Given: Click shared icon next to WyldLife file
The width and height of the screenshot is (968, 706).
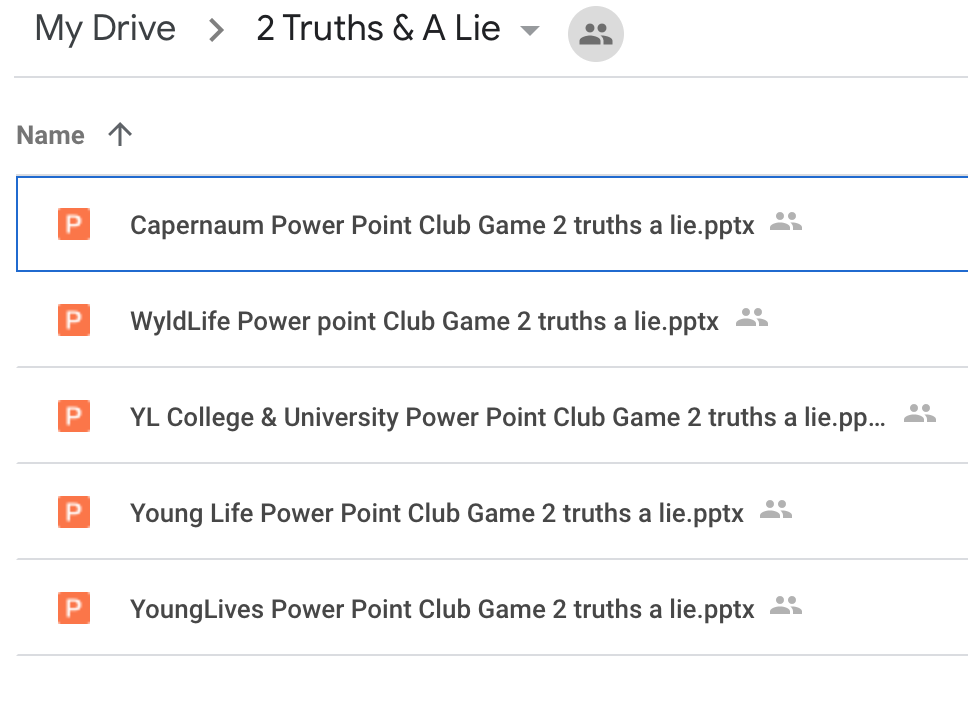Looking at the screenshot, I should click(x=752, y=318).
